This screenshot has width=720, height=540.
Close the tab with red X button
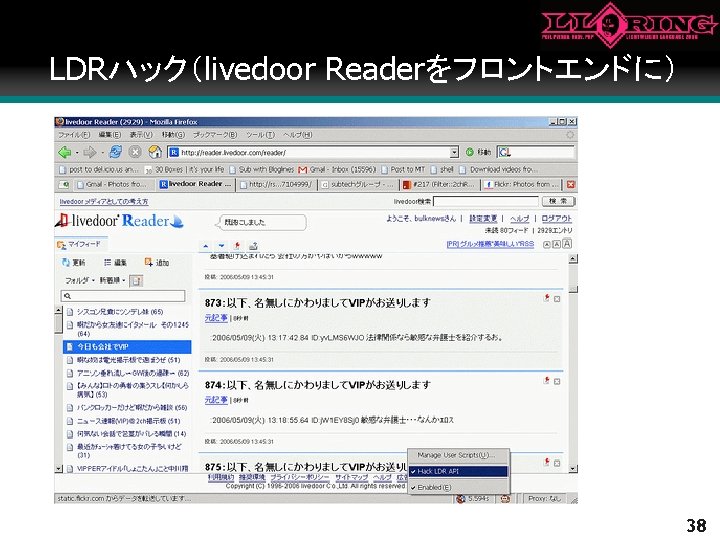[570, 185]
